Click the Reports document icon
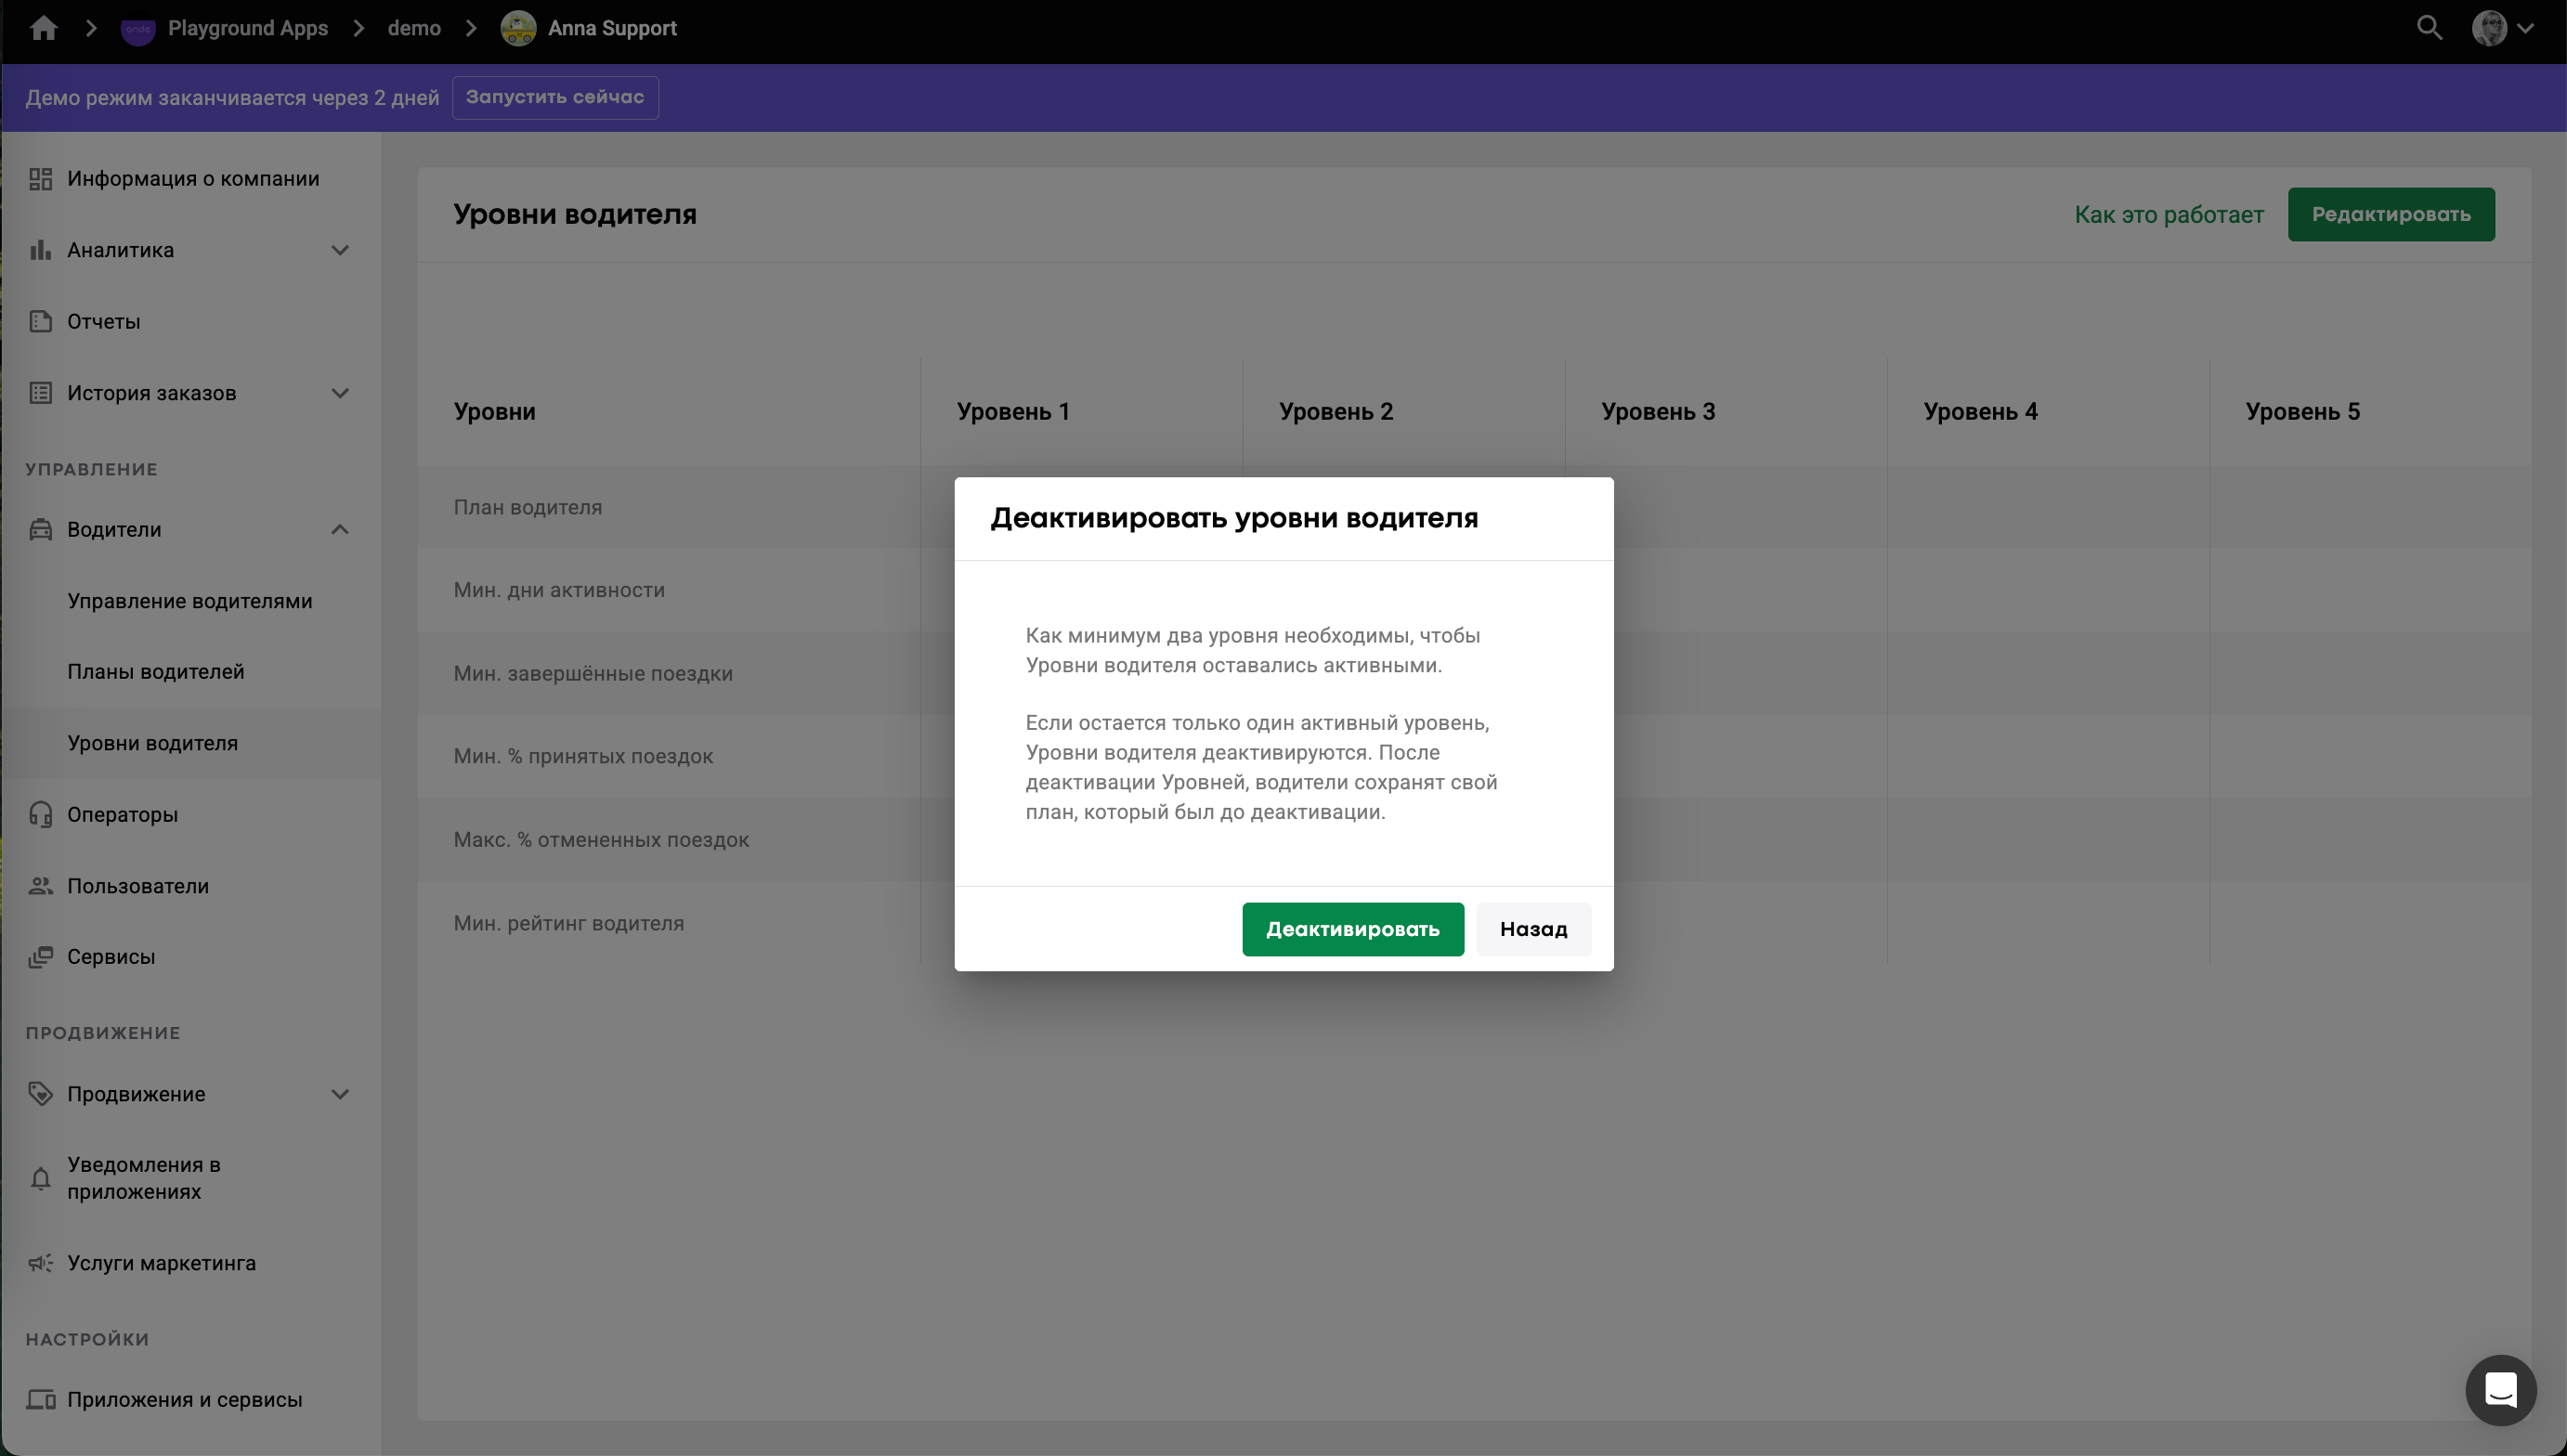2567x1456 pixels. click(x=40, y=321)
